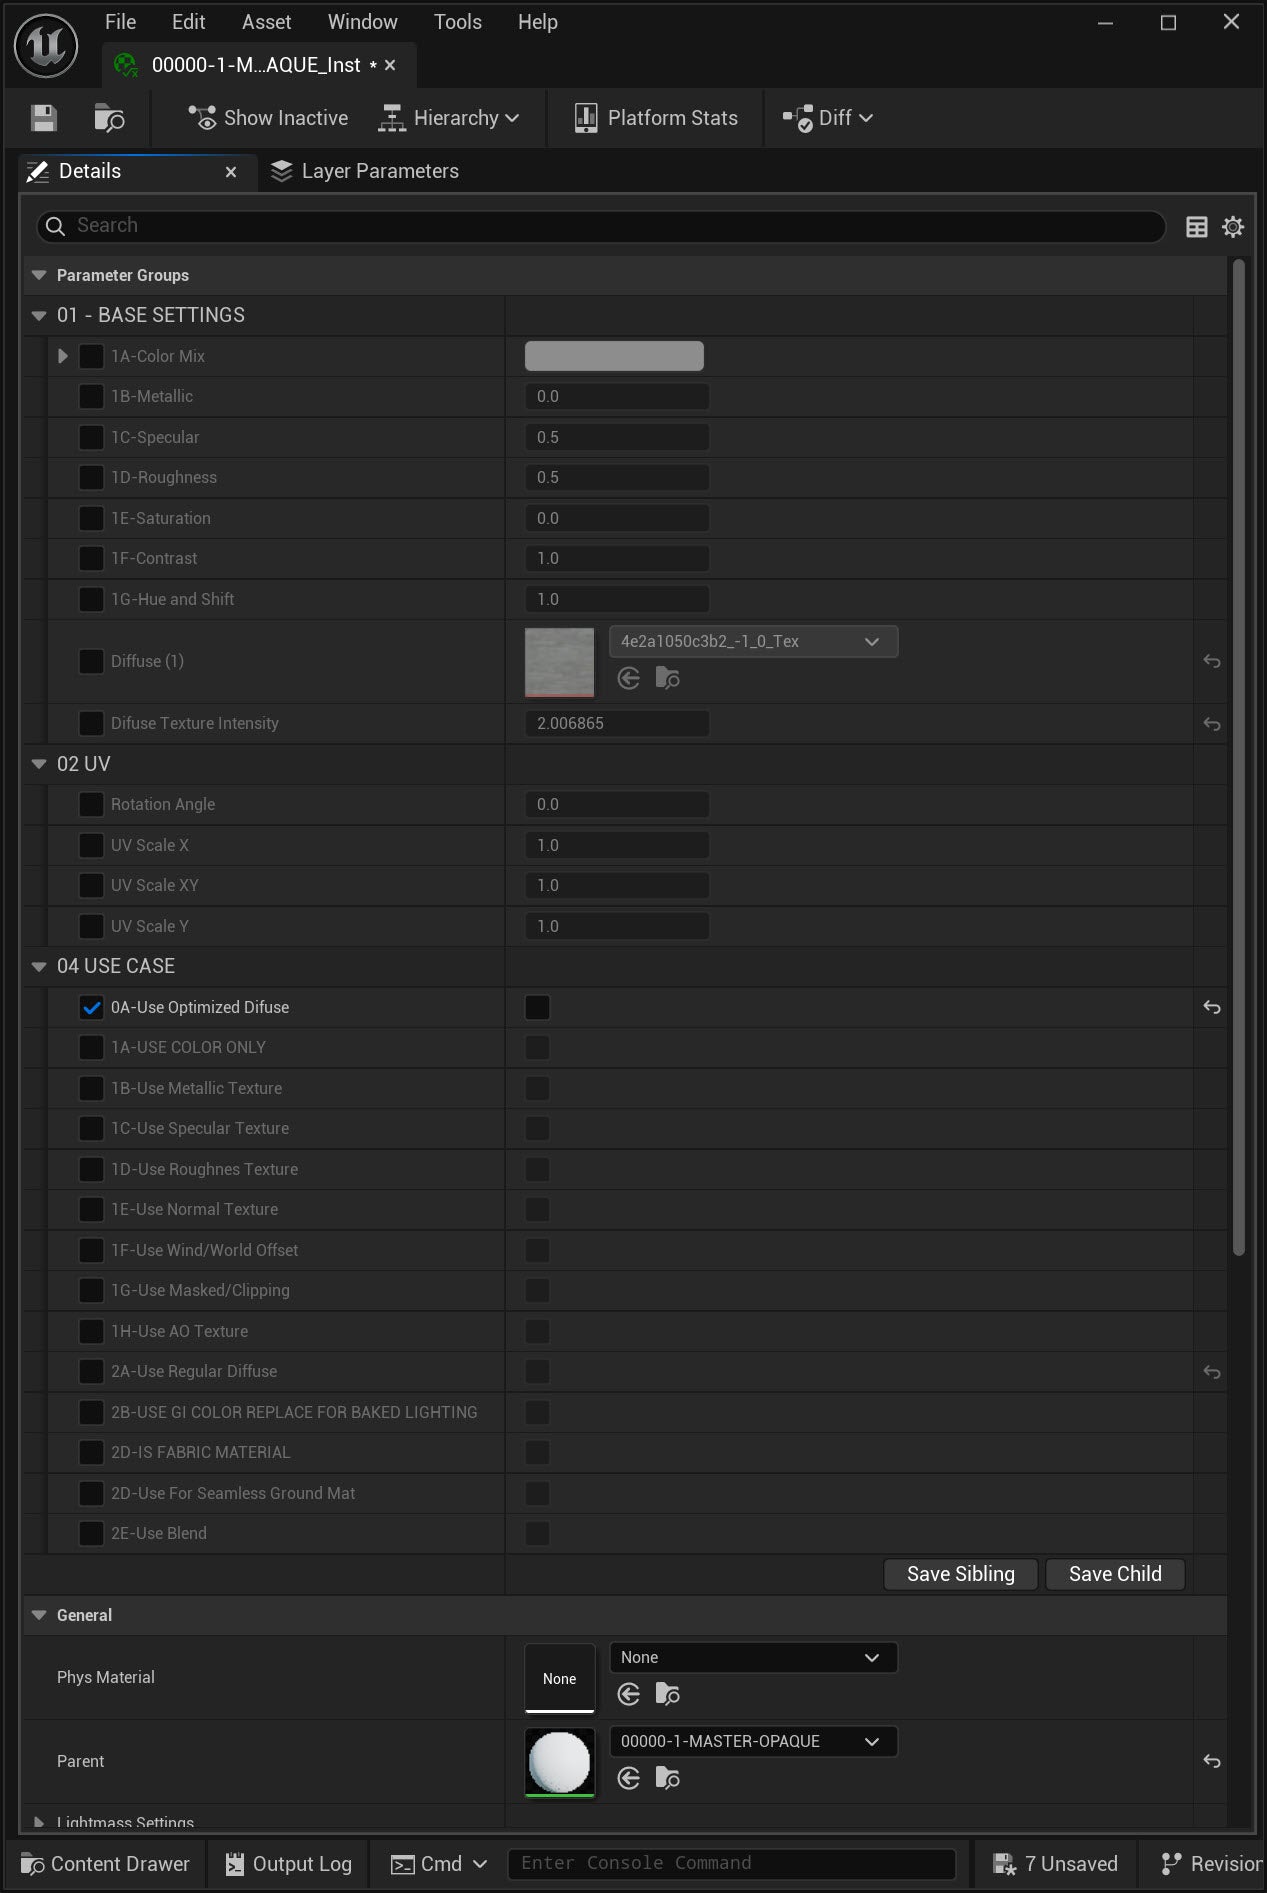Image resolution: width=1267 pixels, height=1893 pixels.
Task: Open the Diffuse texture asset dropdown
Action: click(753, 642)
